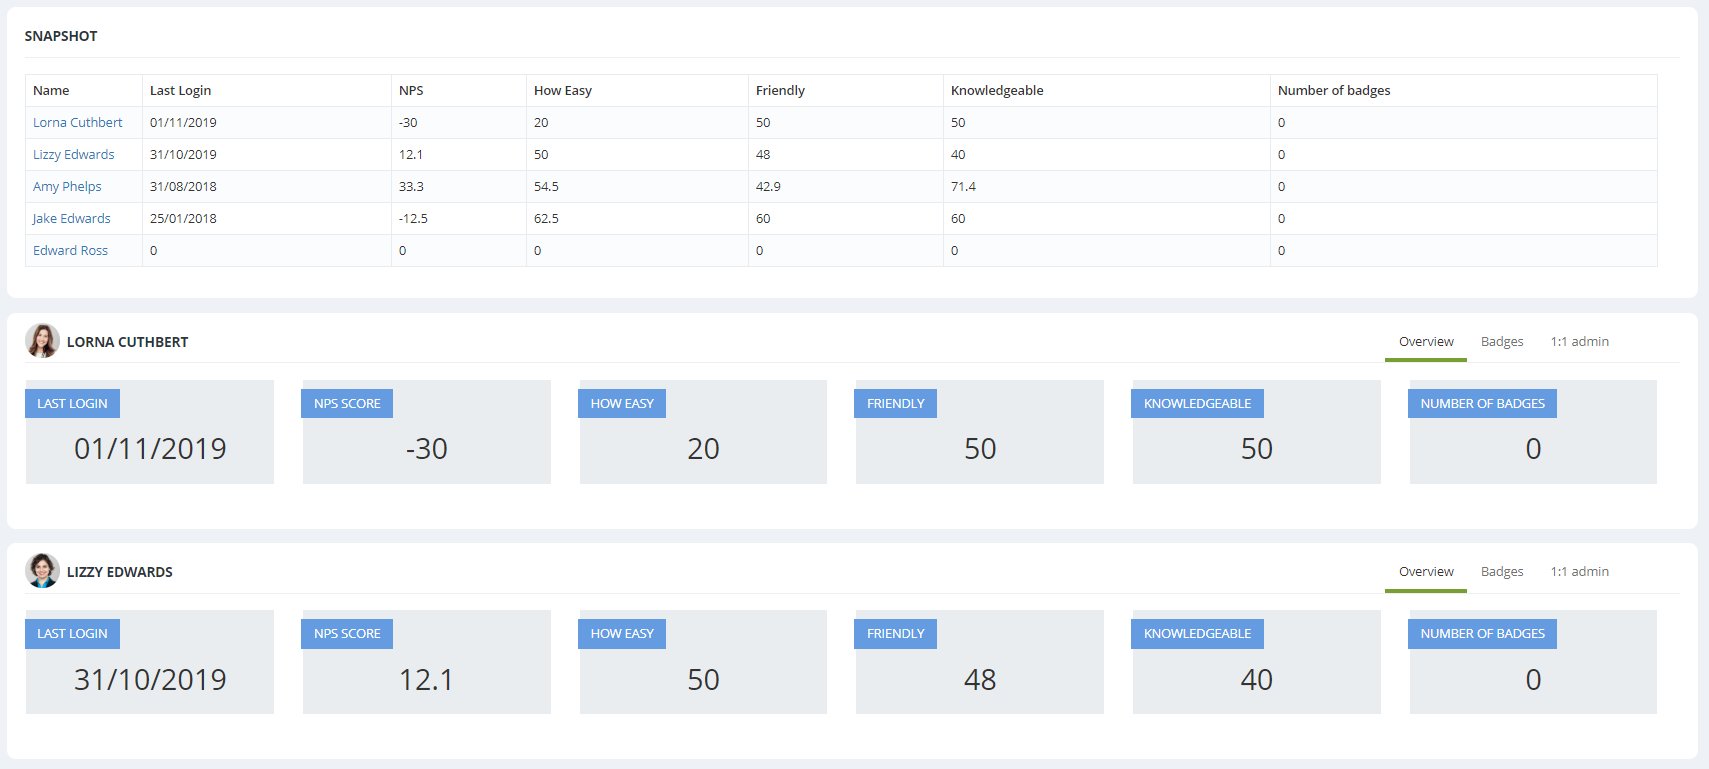This screenshot has height=769, width=1709.
Task: Click Lizzy Edwards' avatar photo
Action: click(42, 571)
